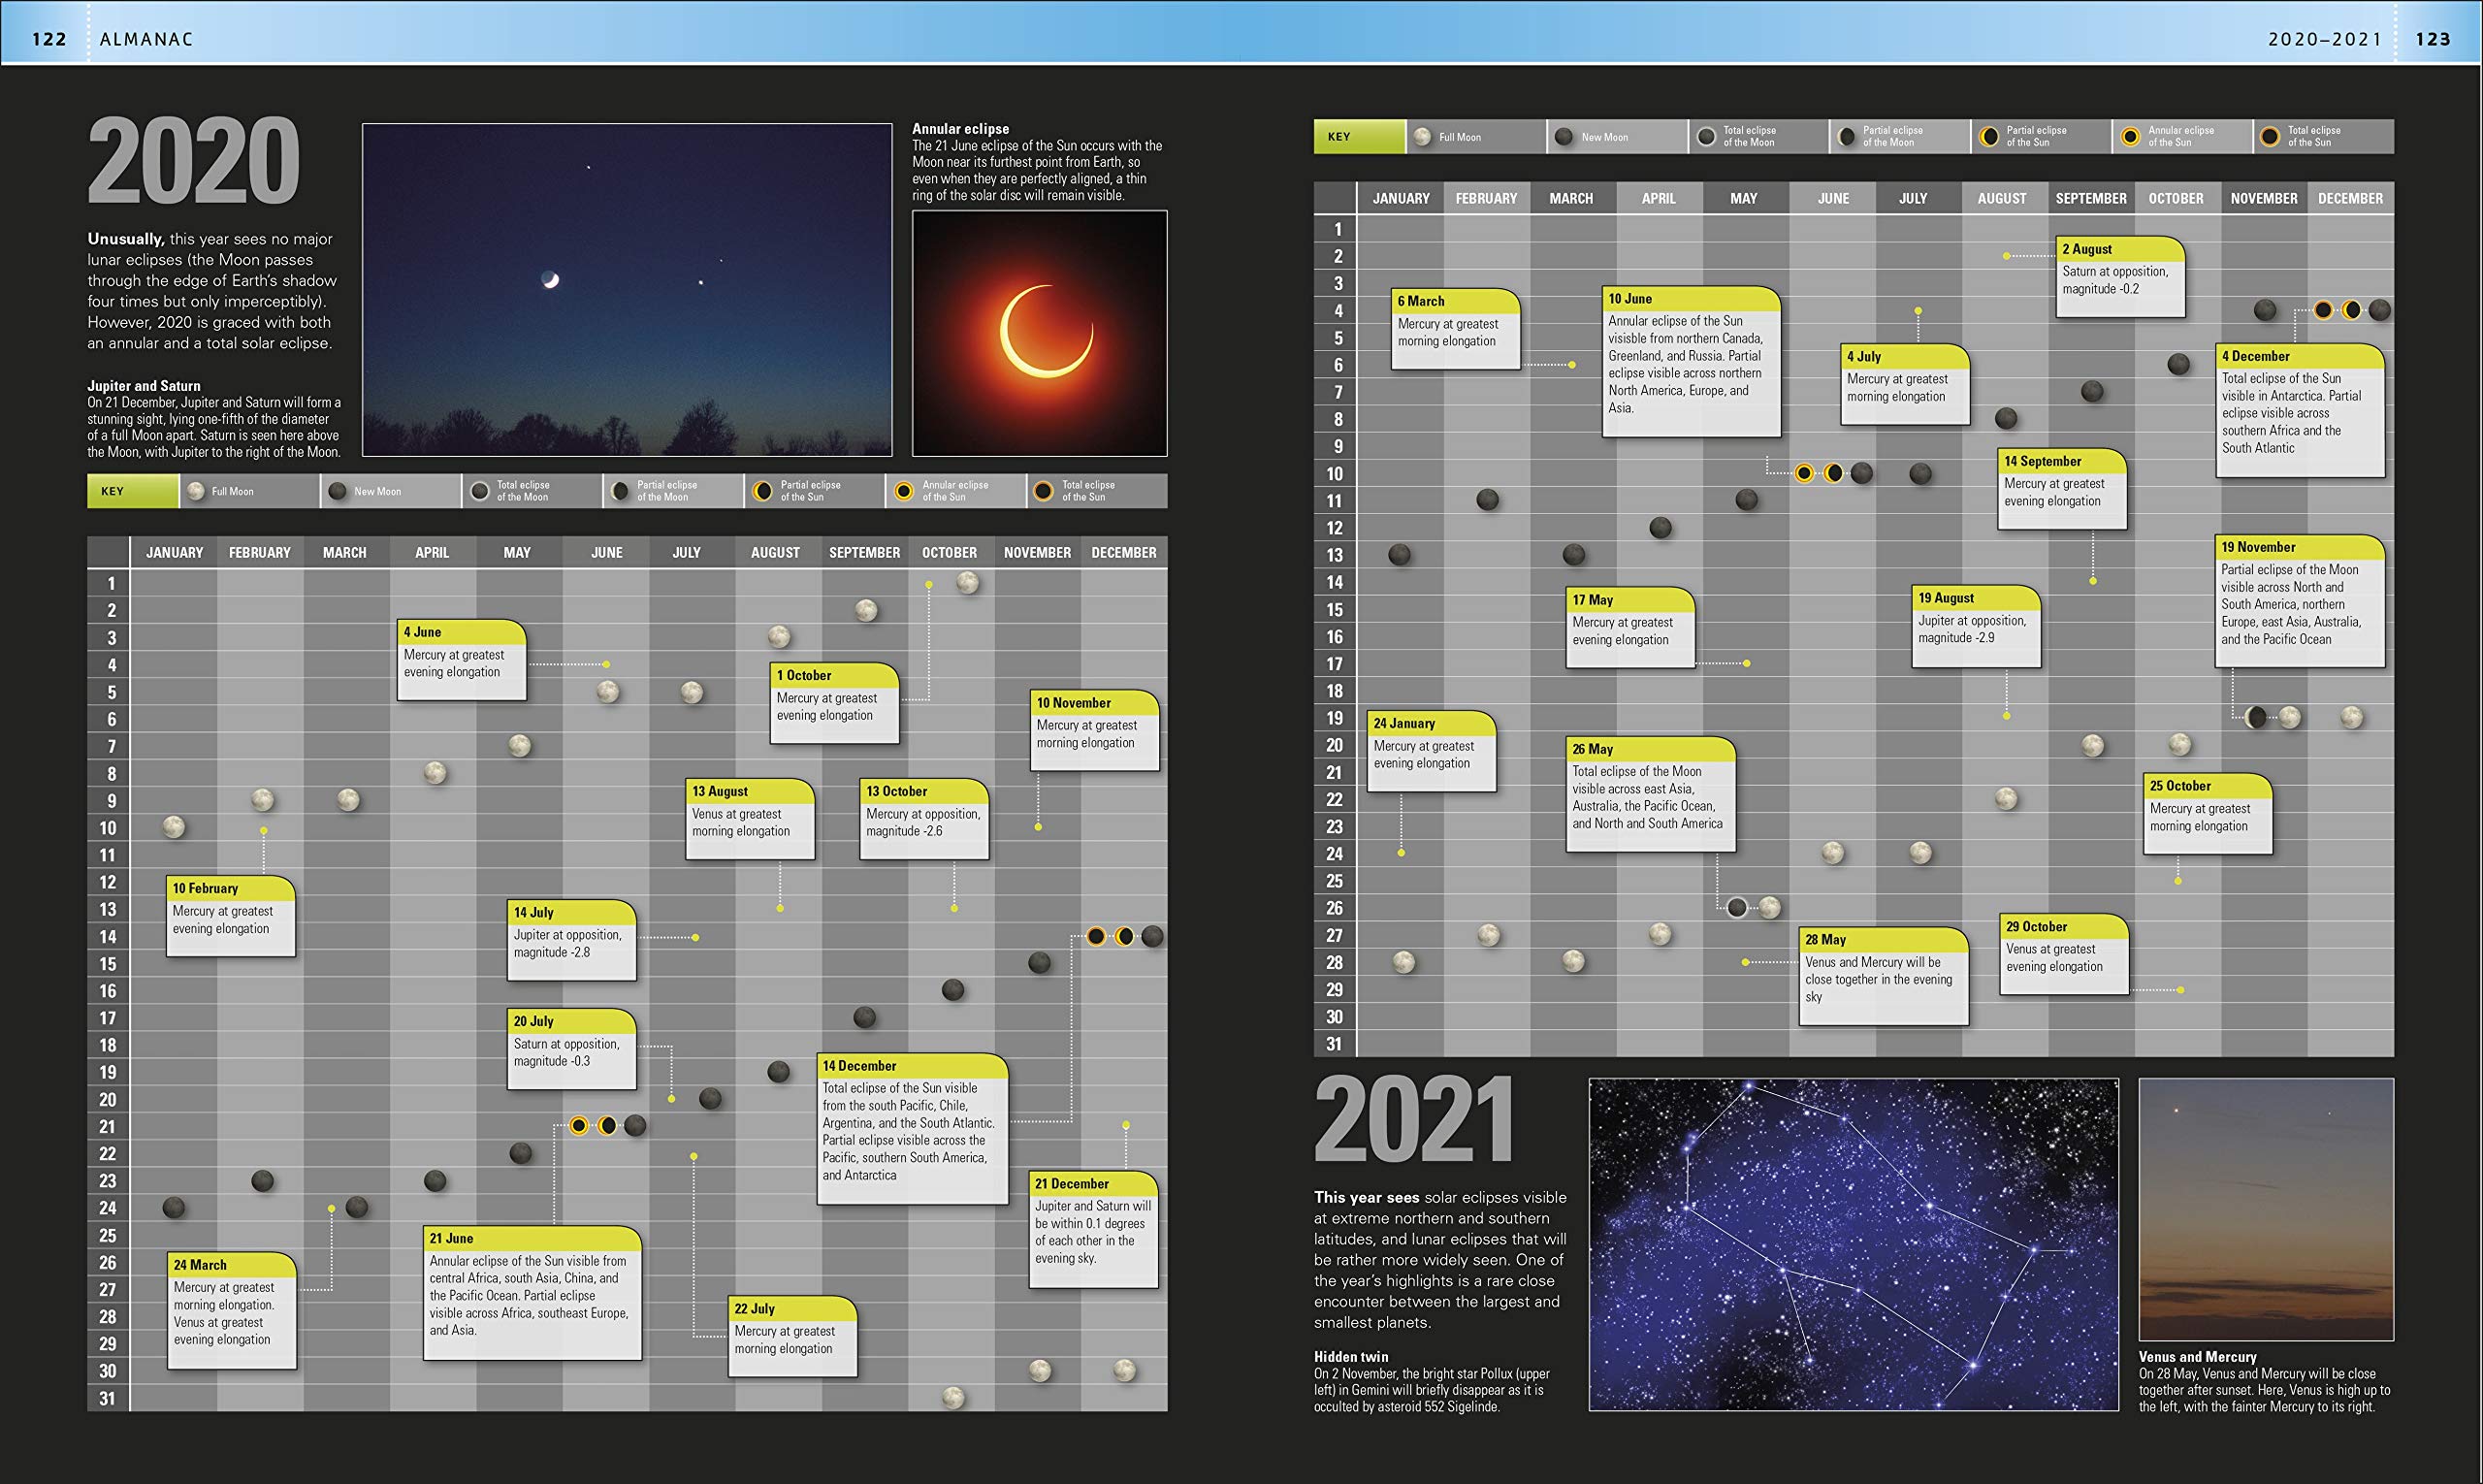Click the '21 December' Jupiter and Saturn note
Viewport: 2483px width, 1484px height.
click(x=1094, y=1230)
